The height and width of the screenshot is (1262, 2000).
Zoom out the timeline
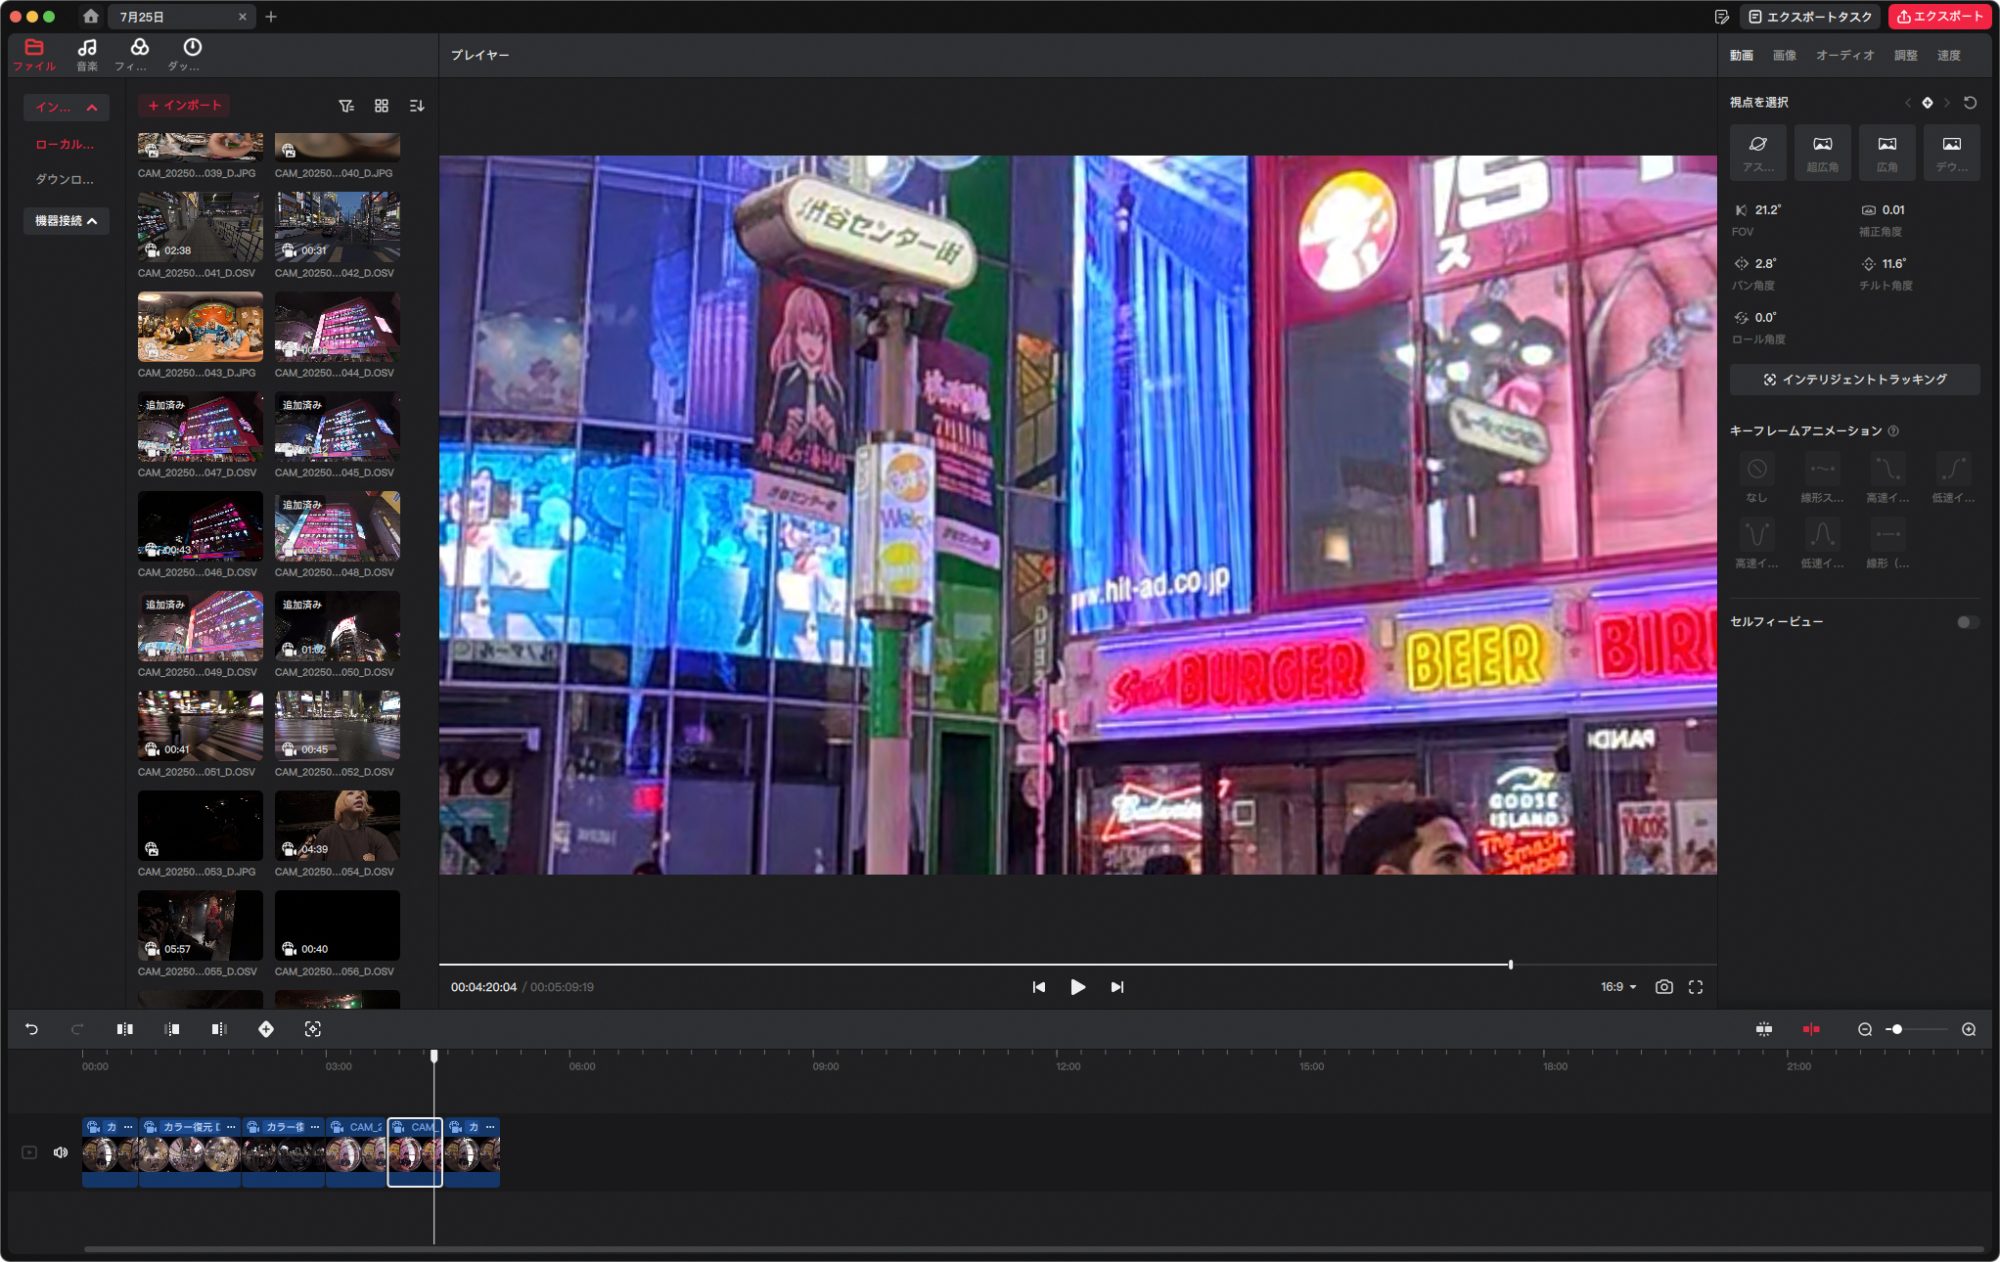pos(1864,1029)
